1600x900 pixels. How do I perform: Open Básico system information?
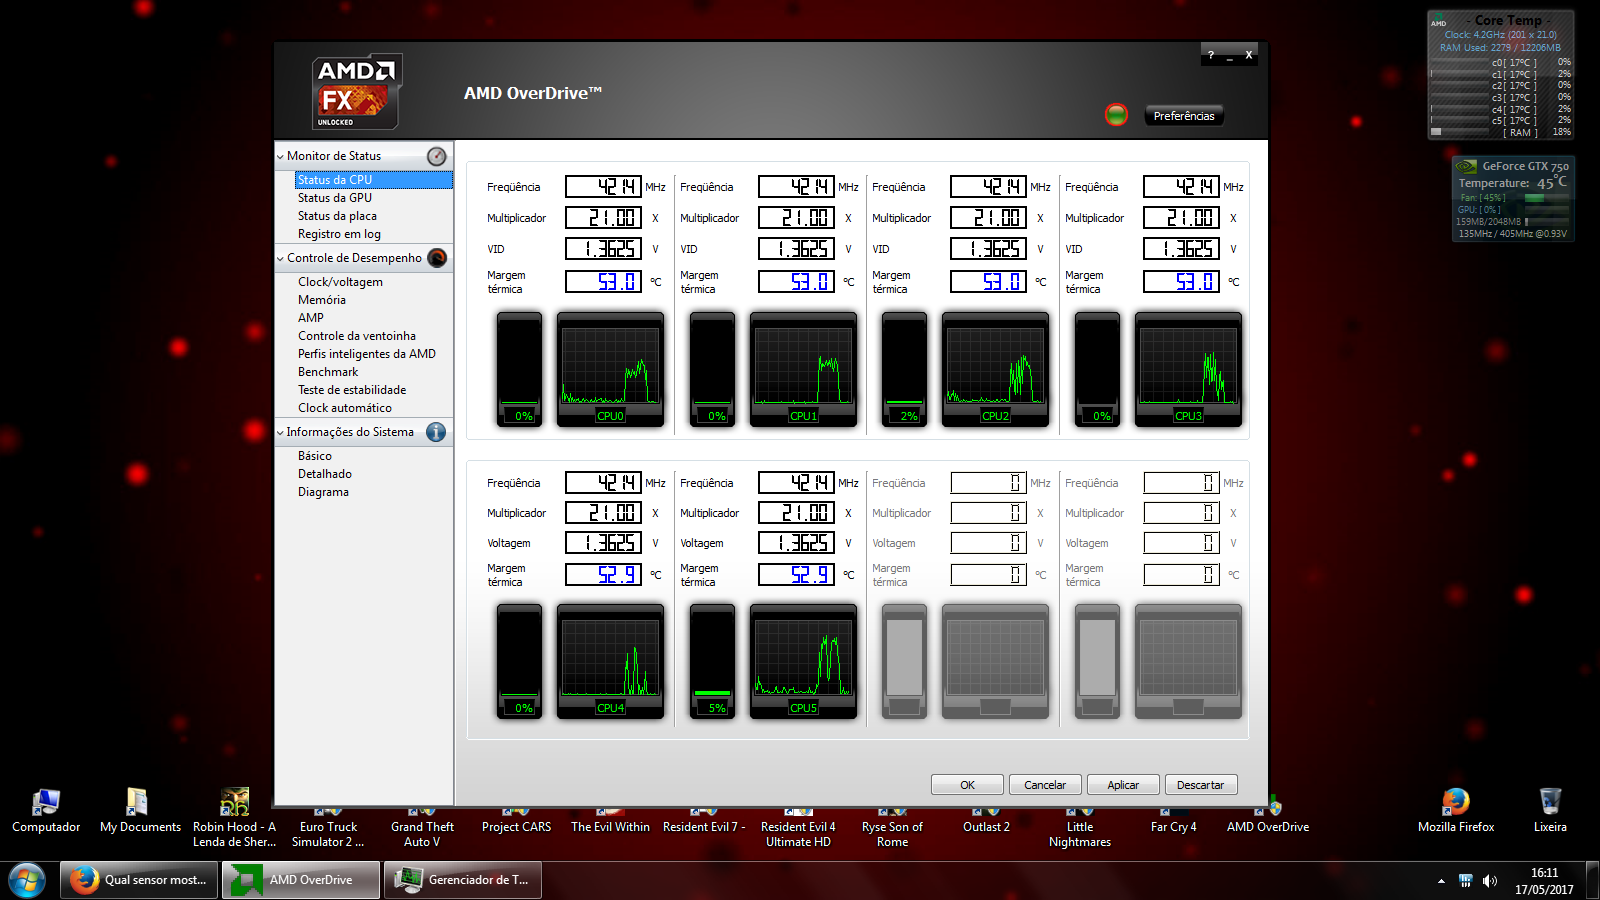click(315, 456)
